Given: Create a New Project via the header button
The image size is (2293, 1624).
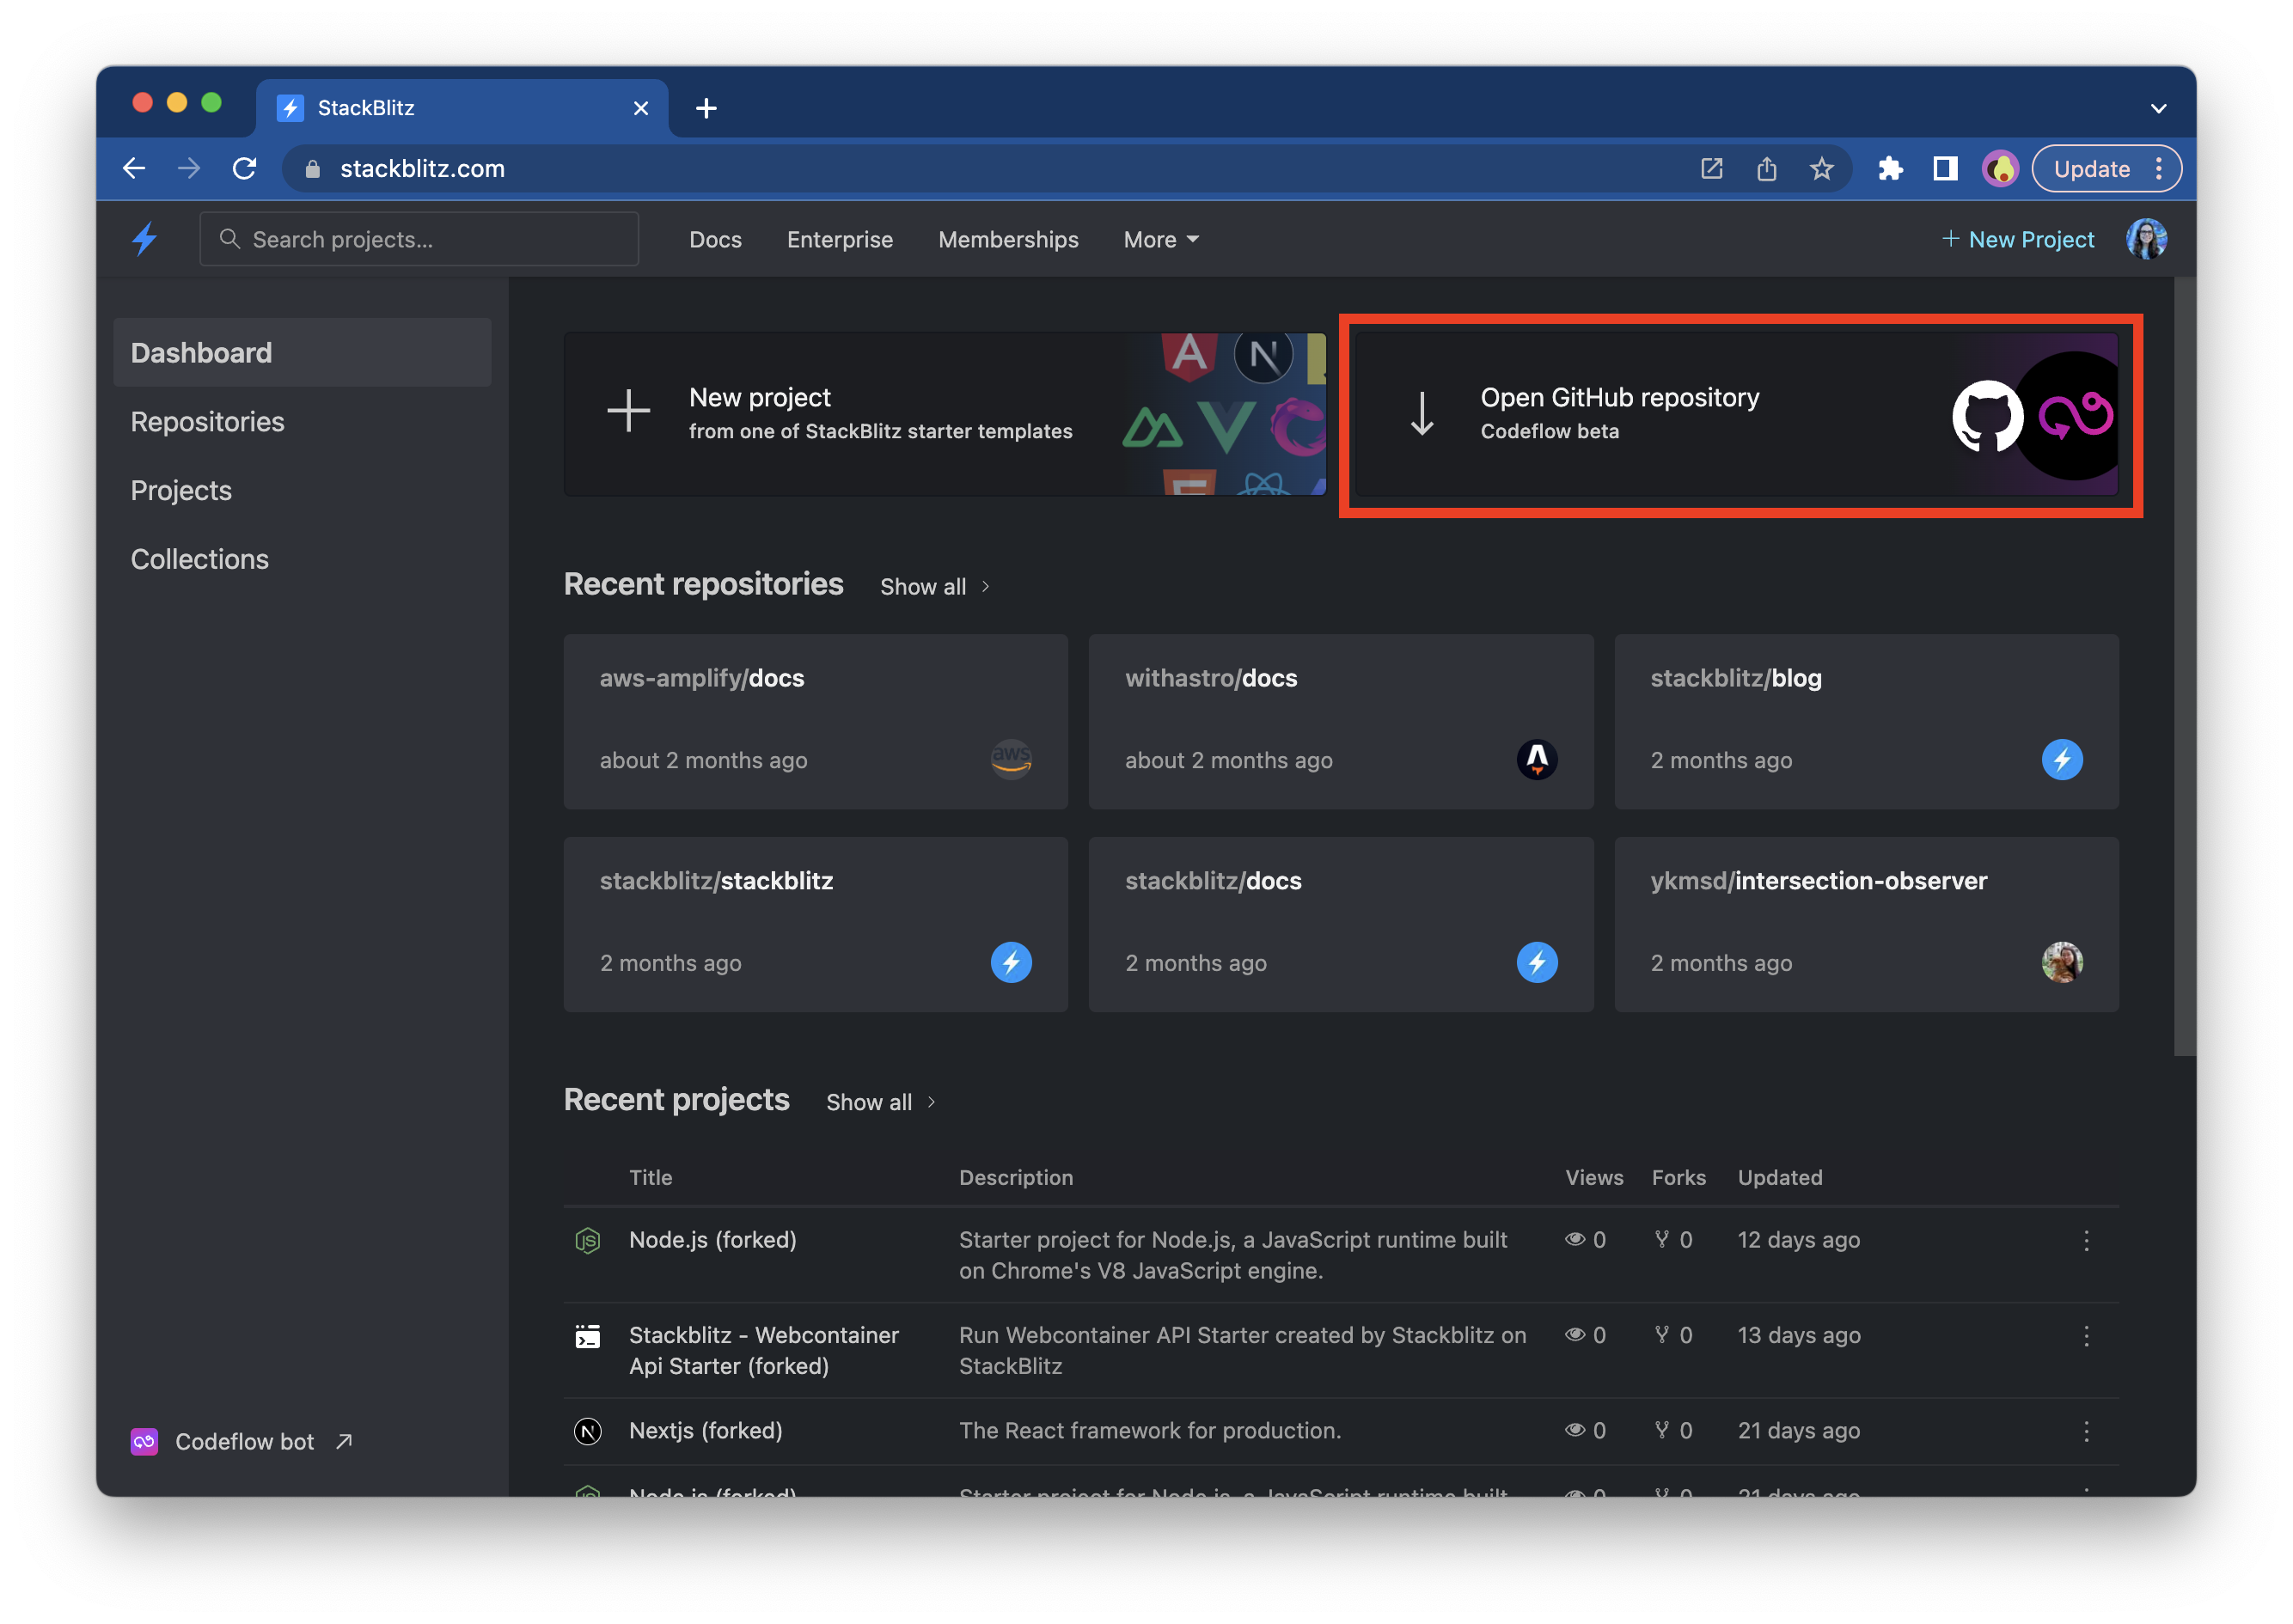Looking at the screenshot, I should [2018, 239].
